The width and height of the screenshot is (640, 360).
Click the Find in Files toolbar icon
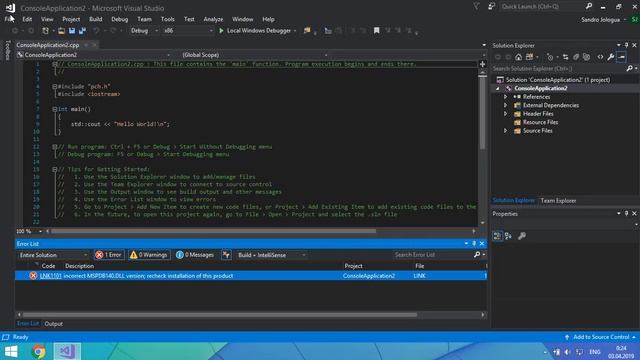pyautogui.click(x=307, y=31)
